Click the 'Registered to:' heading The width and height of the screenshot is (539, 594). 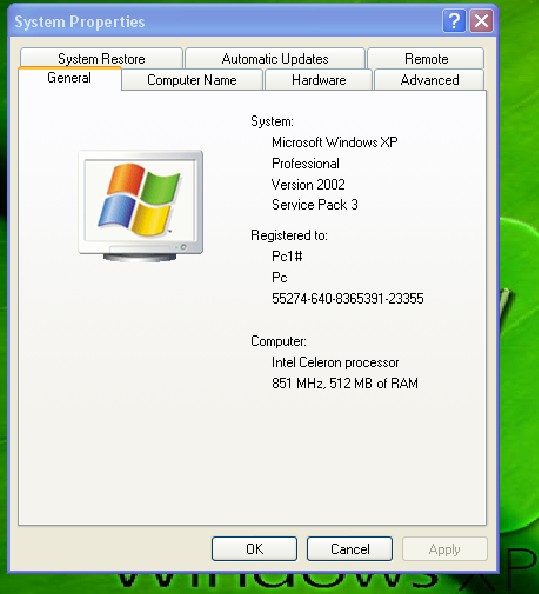coord(289,235)
